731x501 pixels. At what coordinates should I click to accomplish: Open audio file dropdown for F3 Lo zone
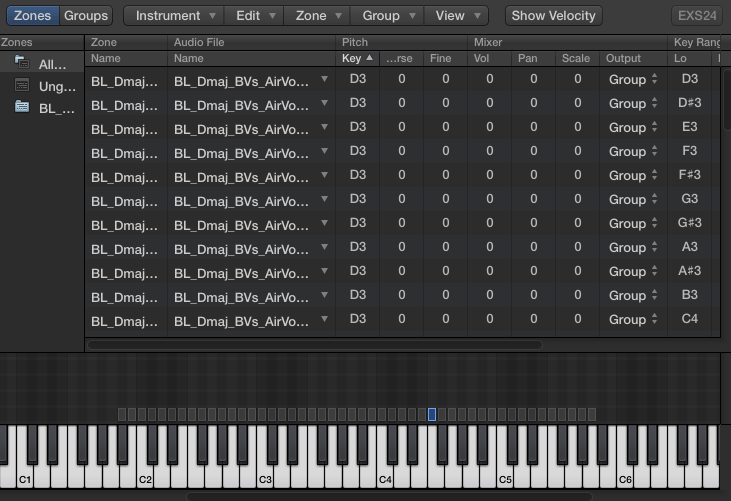point(324,151)
